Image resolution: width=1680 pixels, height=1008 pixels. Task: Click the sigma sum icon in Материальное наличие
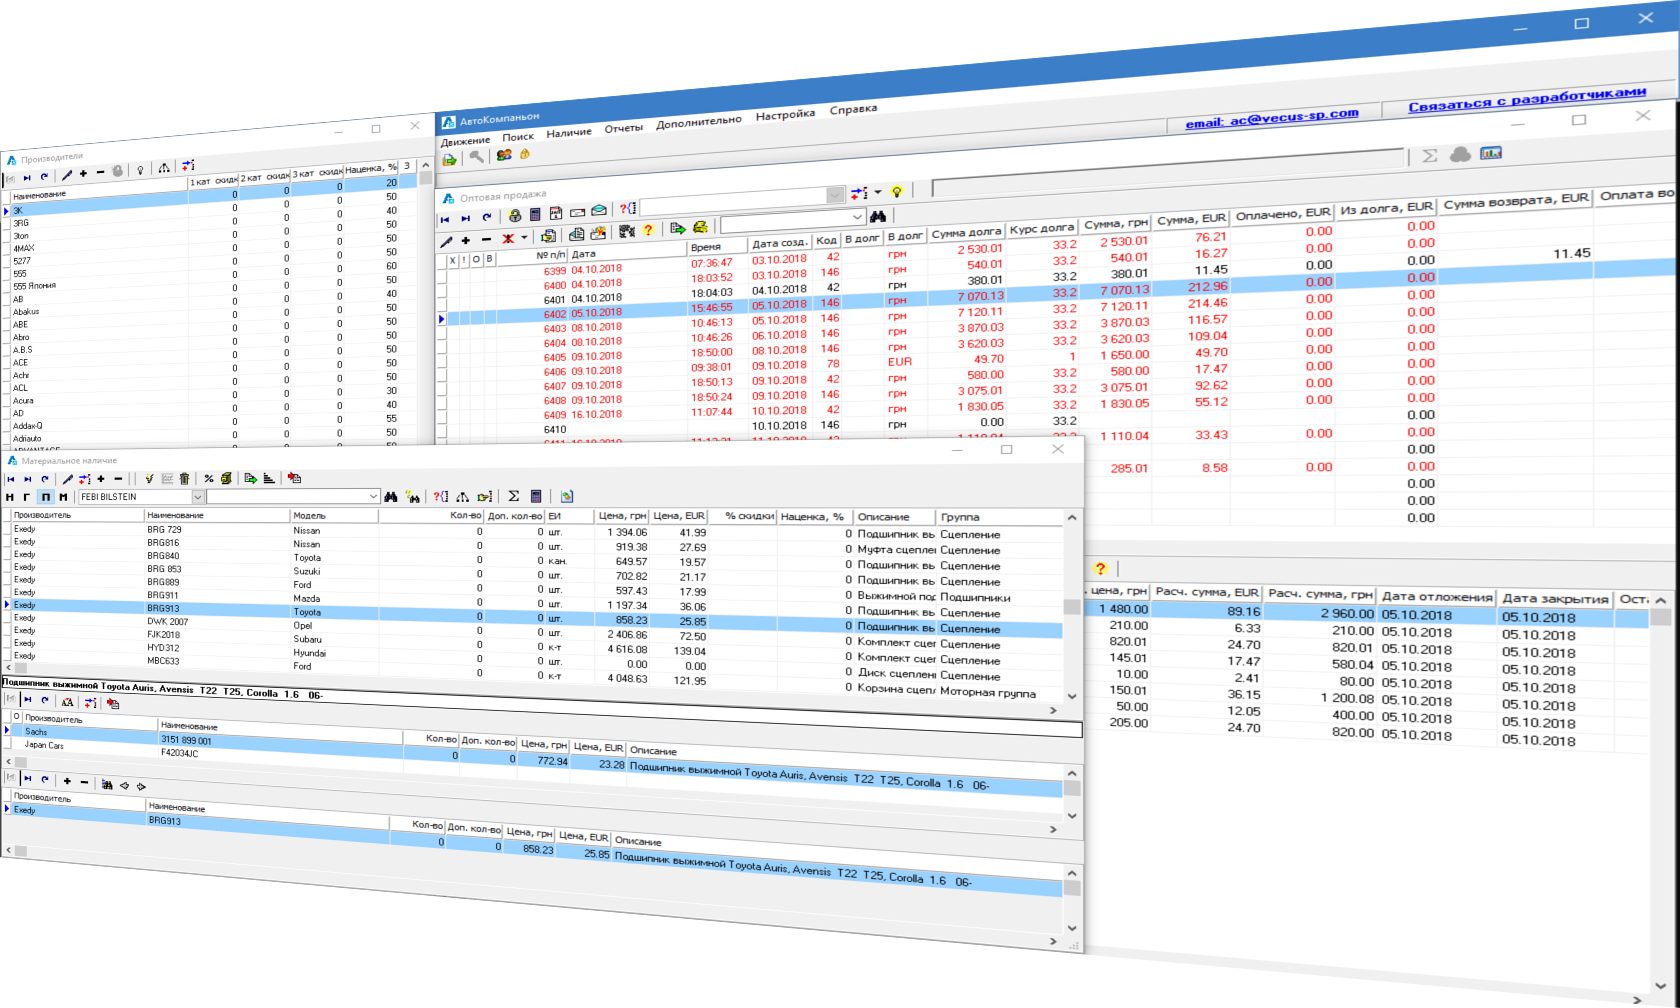click(x=513, y=496)
